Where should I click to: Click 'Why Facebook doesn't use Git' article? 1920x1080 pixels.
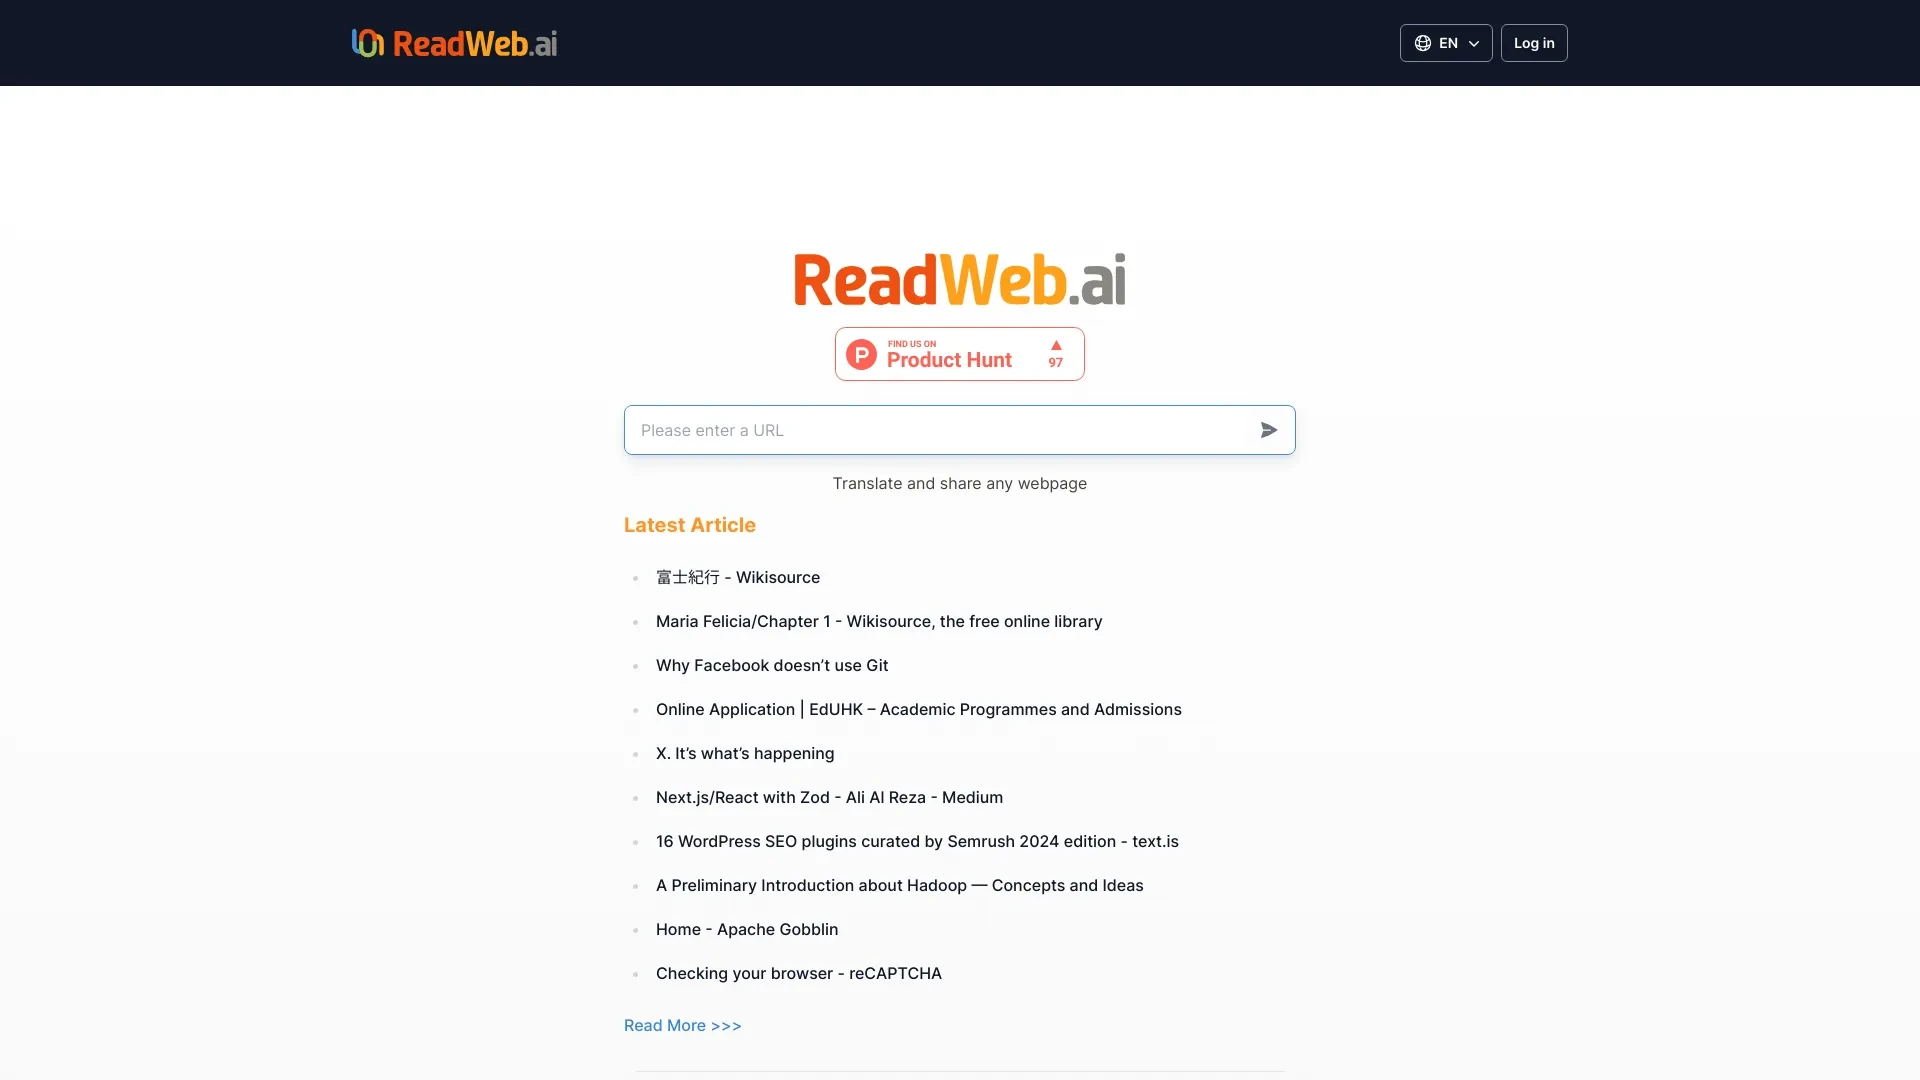771,665
